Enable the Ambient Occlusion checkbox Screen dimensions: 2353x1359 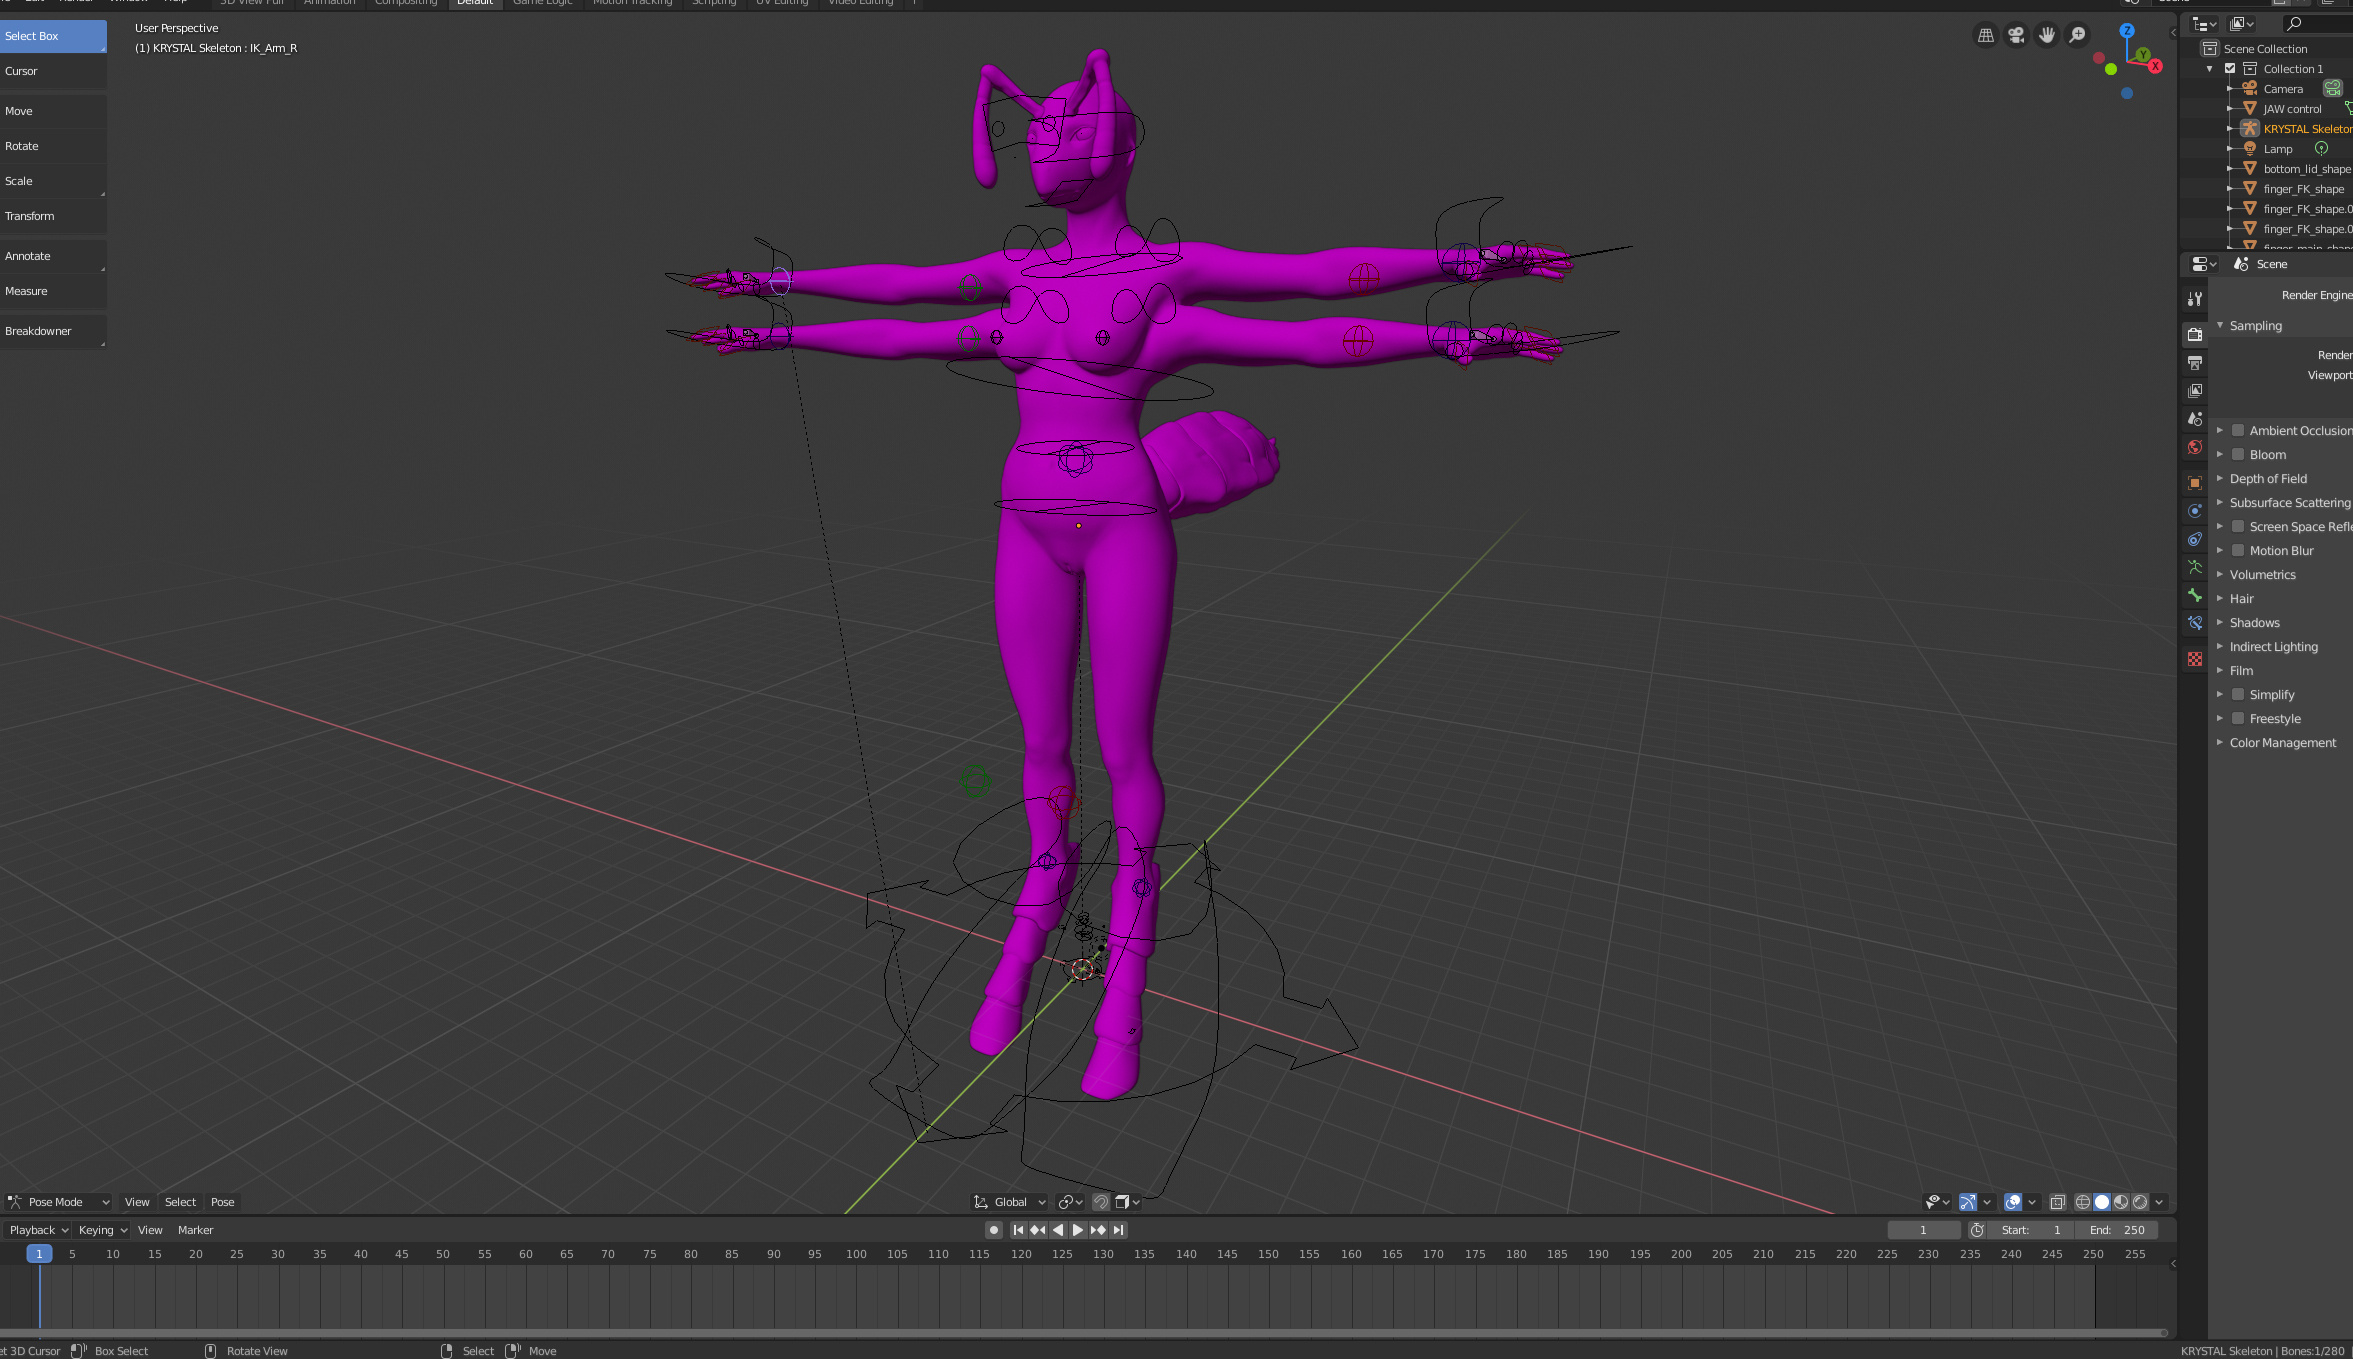(x=2238, y=430)
